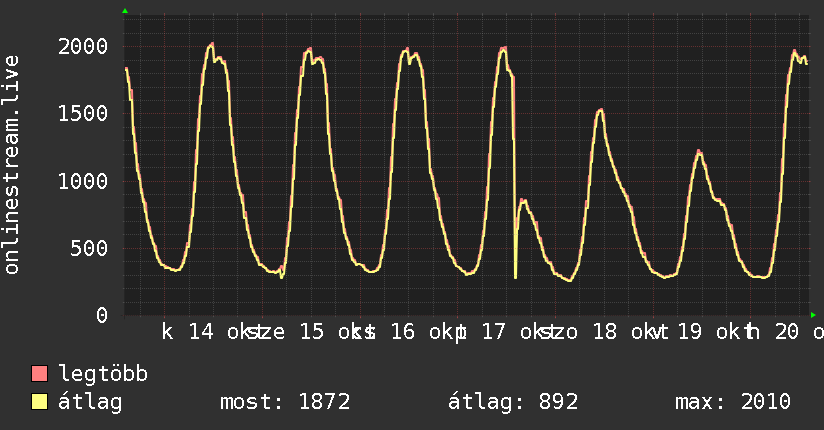824x430 pixels.
Task: Click the green arrow at x-axis end
Action: pyautogui.click(x=813, y=315)
